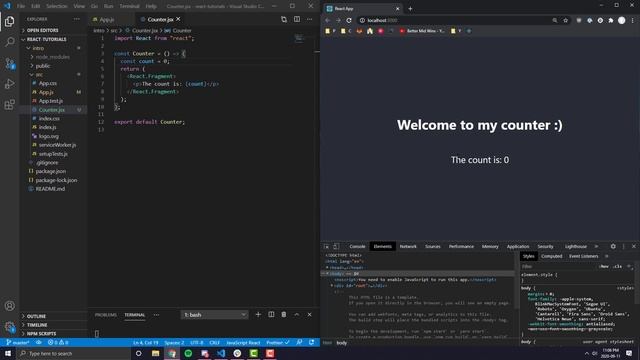Open the File menu in VS Code

(x=21, y=6)
